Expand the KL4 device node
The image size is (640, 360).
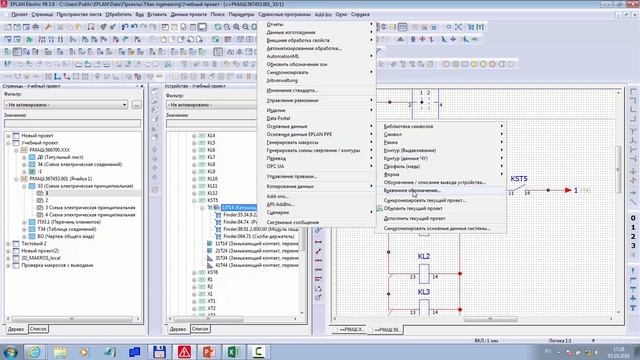[x=194, y=136]
